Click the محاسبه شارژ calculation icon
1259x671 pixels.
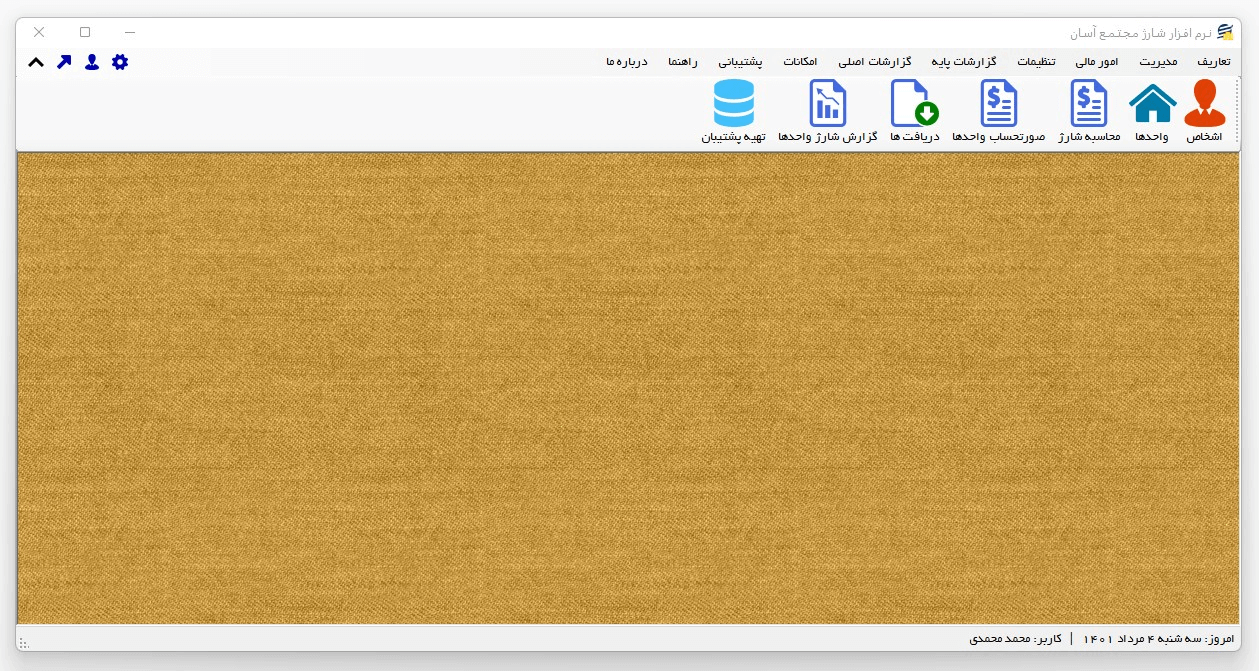pyautogui.click(x=1090, y=111)
